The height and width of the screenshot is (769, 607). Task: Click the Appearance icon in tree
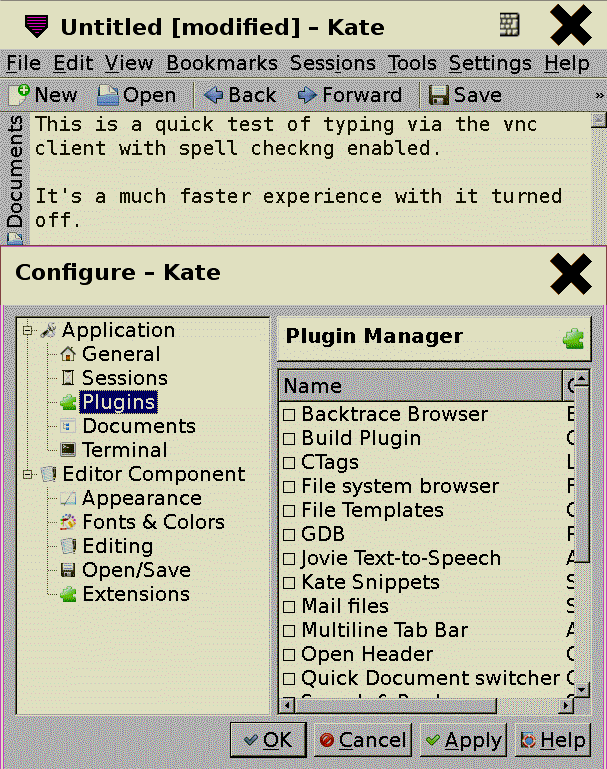point(68,498)
